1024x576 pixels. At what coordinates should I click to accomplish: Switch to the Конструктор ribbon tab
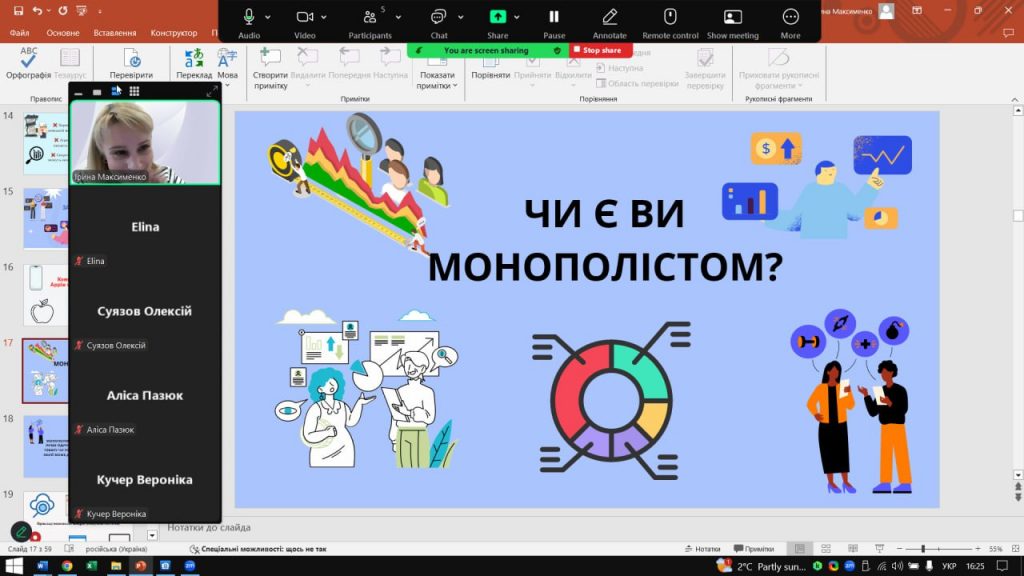[174, 32]
